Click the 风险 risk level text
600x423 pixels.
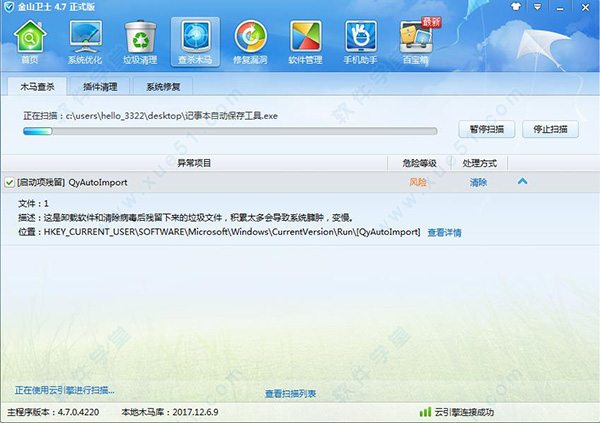[418, 182]
